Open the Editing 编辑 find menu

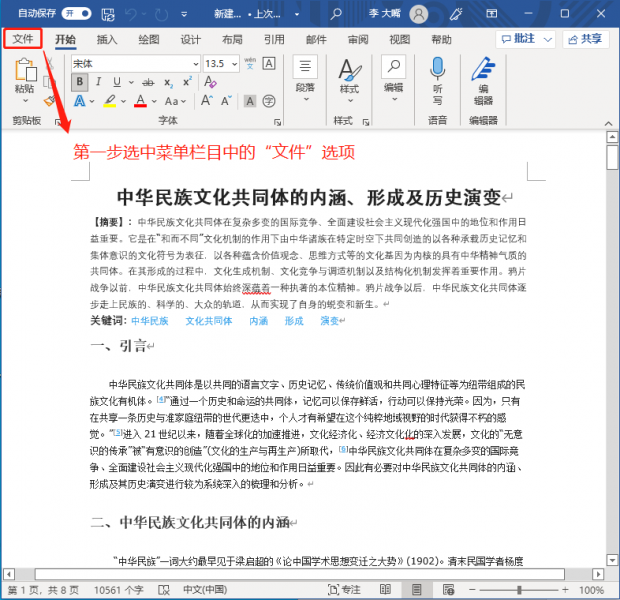pos(393,79)
